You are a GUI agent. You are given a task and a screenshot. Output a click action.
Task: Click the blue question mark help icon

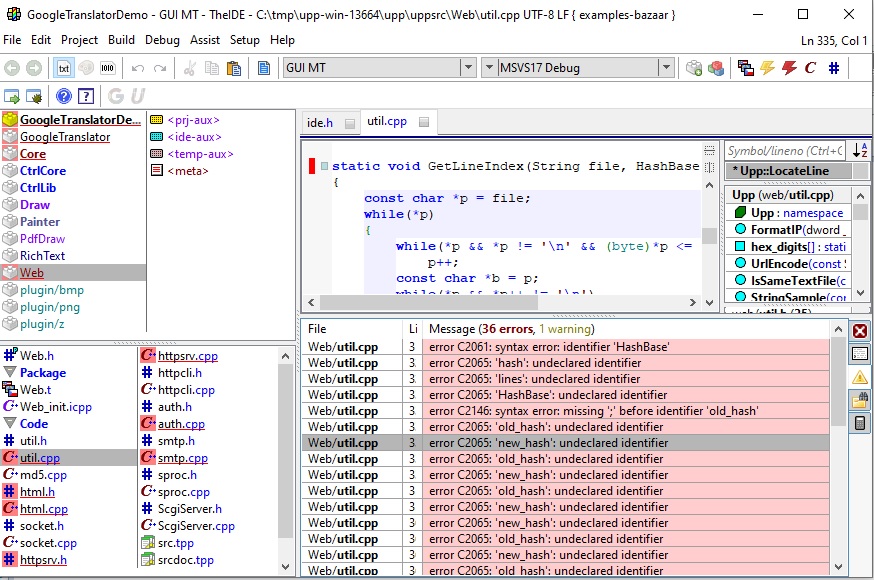pos(64,96)
